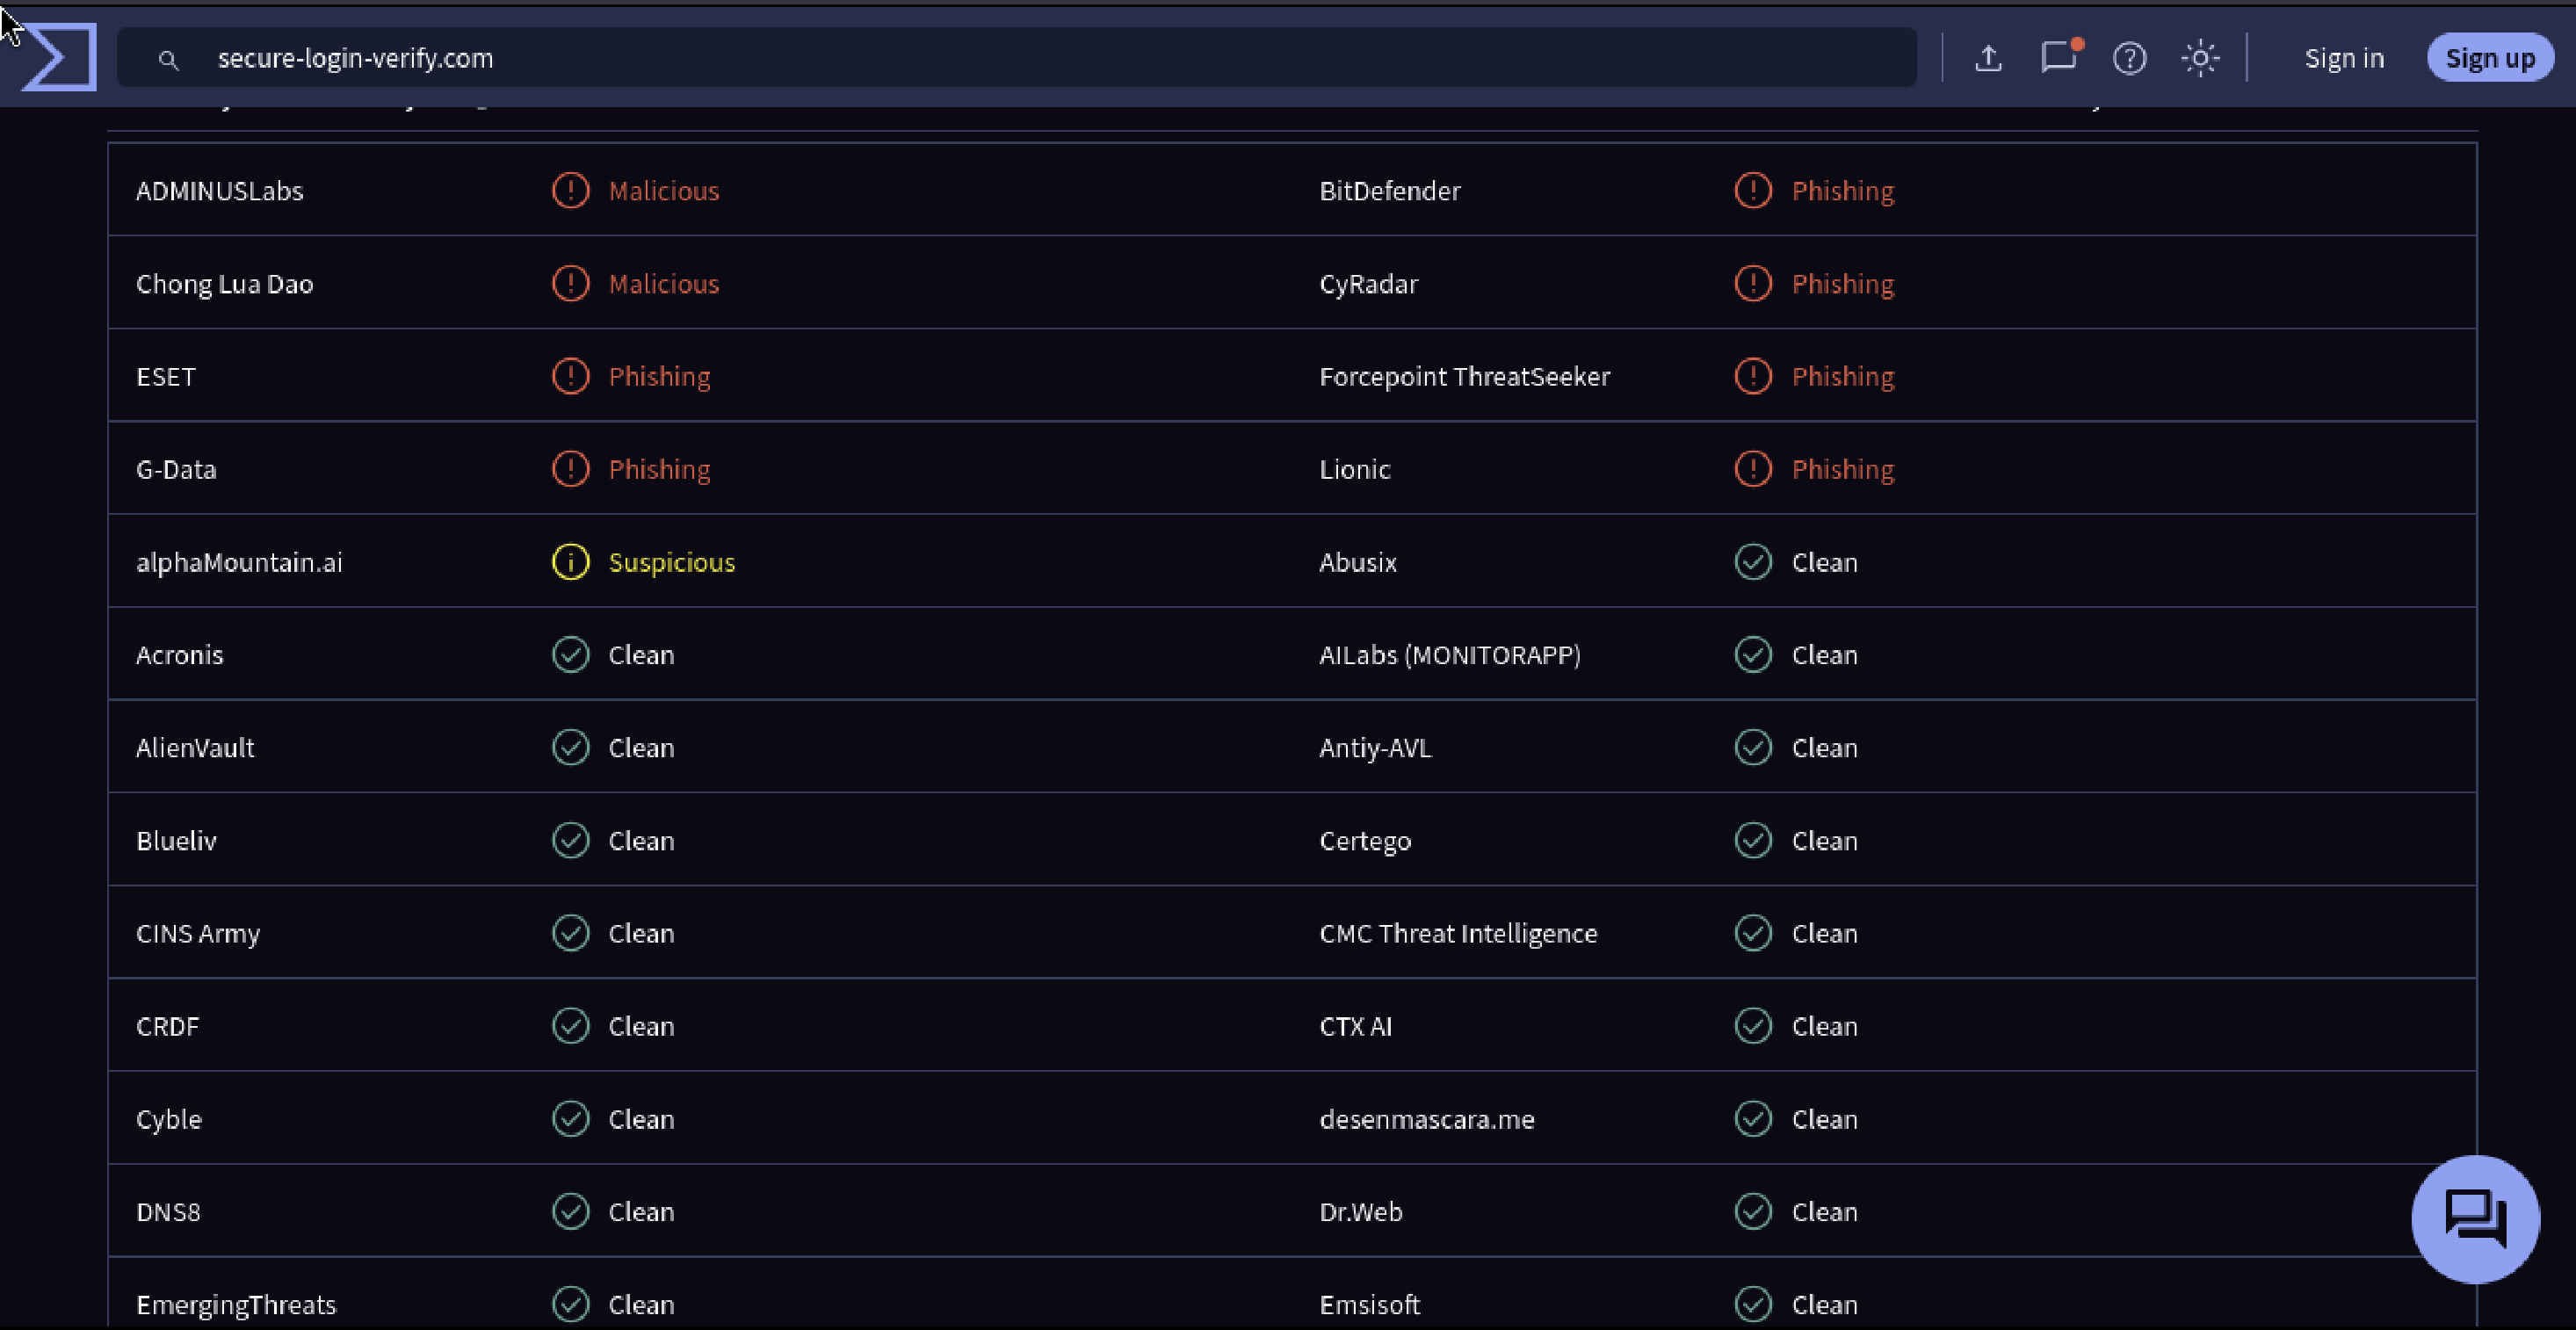Click the Sign up button
Viewport: 2576px width, 1330px height.
(x=2490, y=58)
